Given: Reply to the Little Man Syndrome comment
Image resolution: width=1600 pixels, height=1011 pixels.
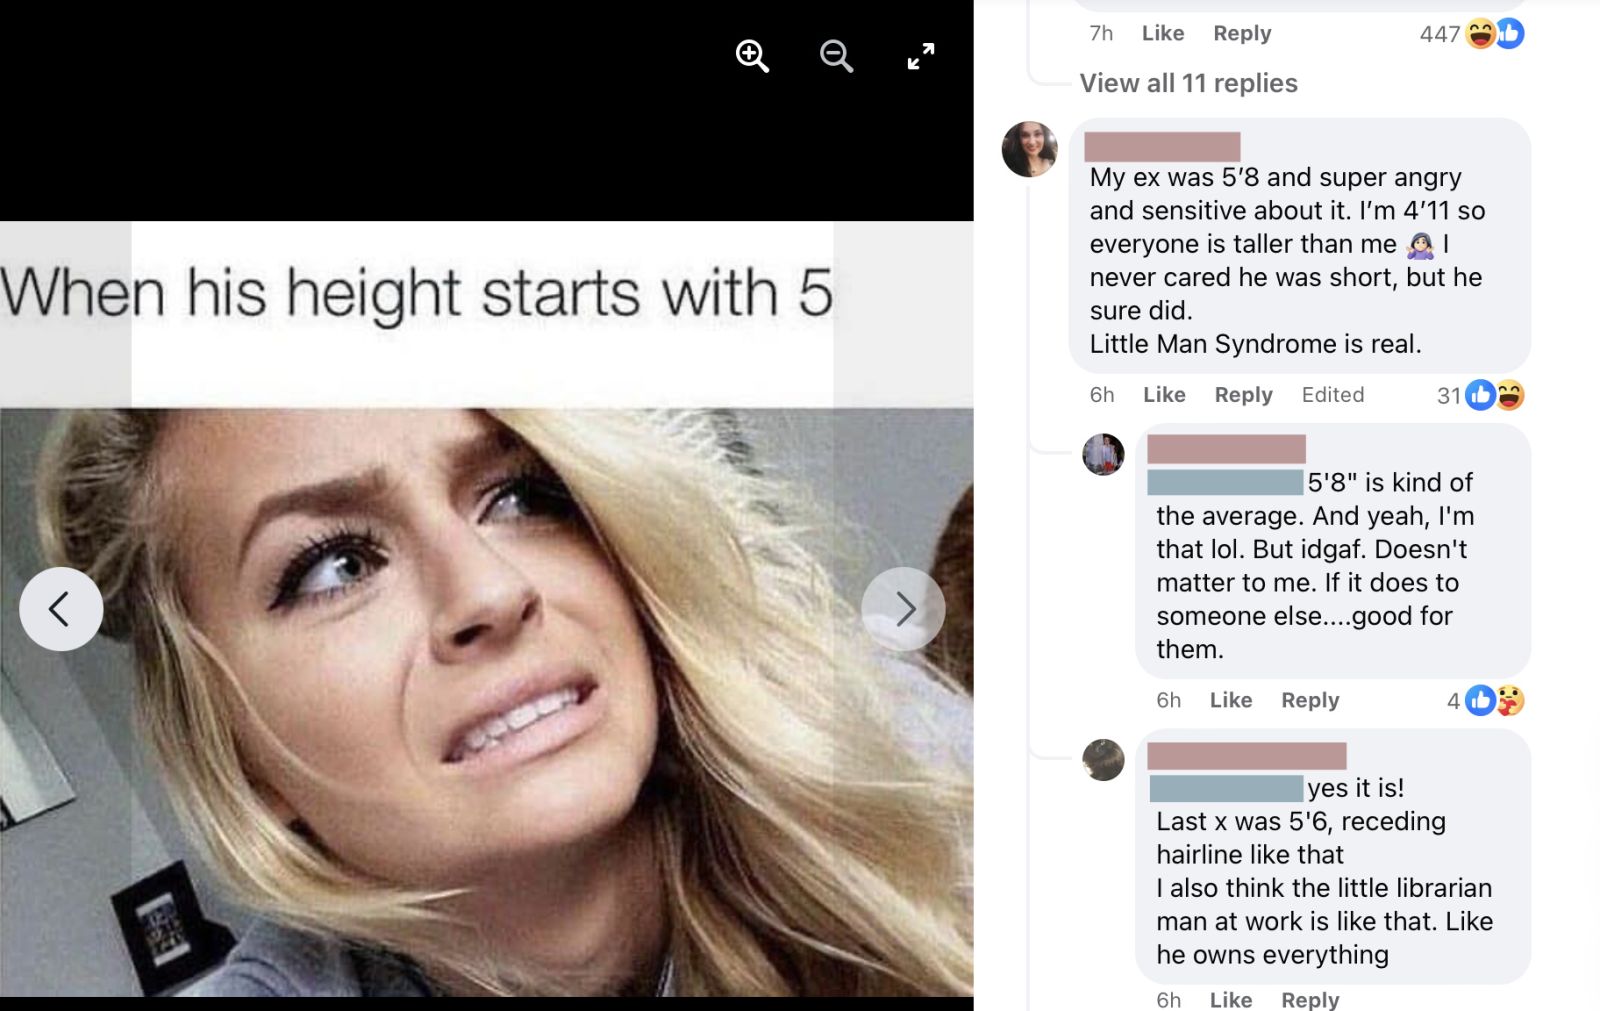Looking at the screenshot, I should pyautogui.click(x=1243, y=395).
